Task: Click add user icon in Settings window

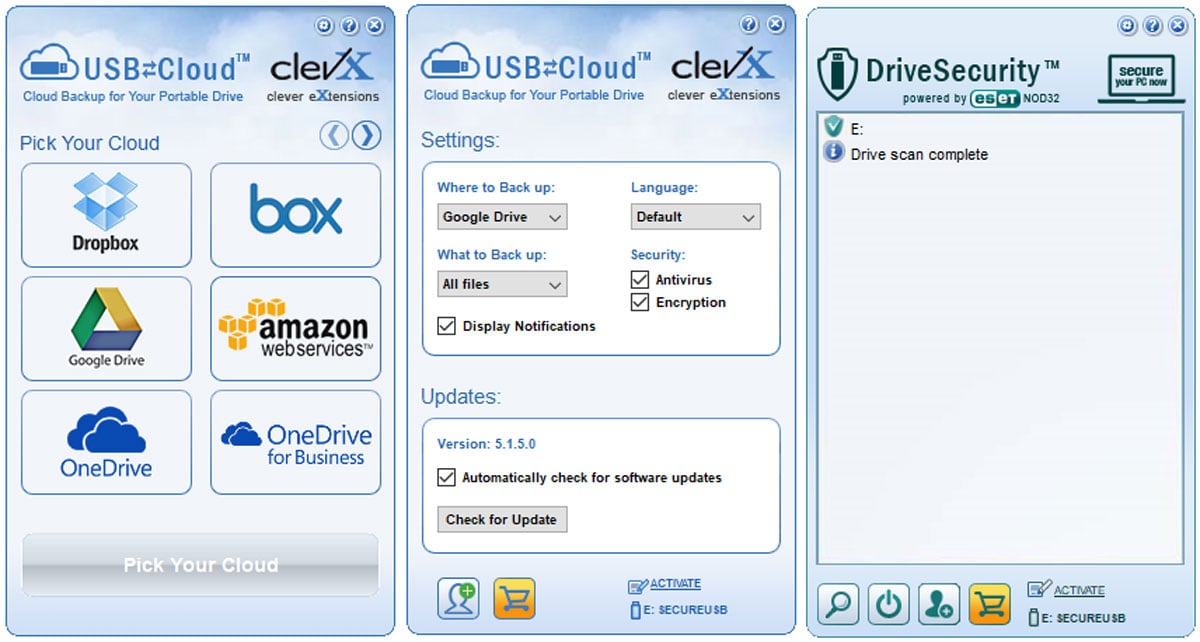Action: tap(458, 598)
